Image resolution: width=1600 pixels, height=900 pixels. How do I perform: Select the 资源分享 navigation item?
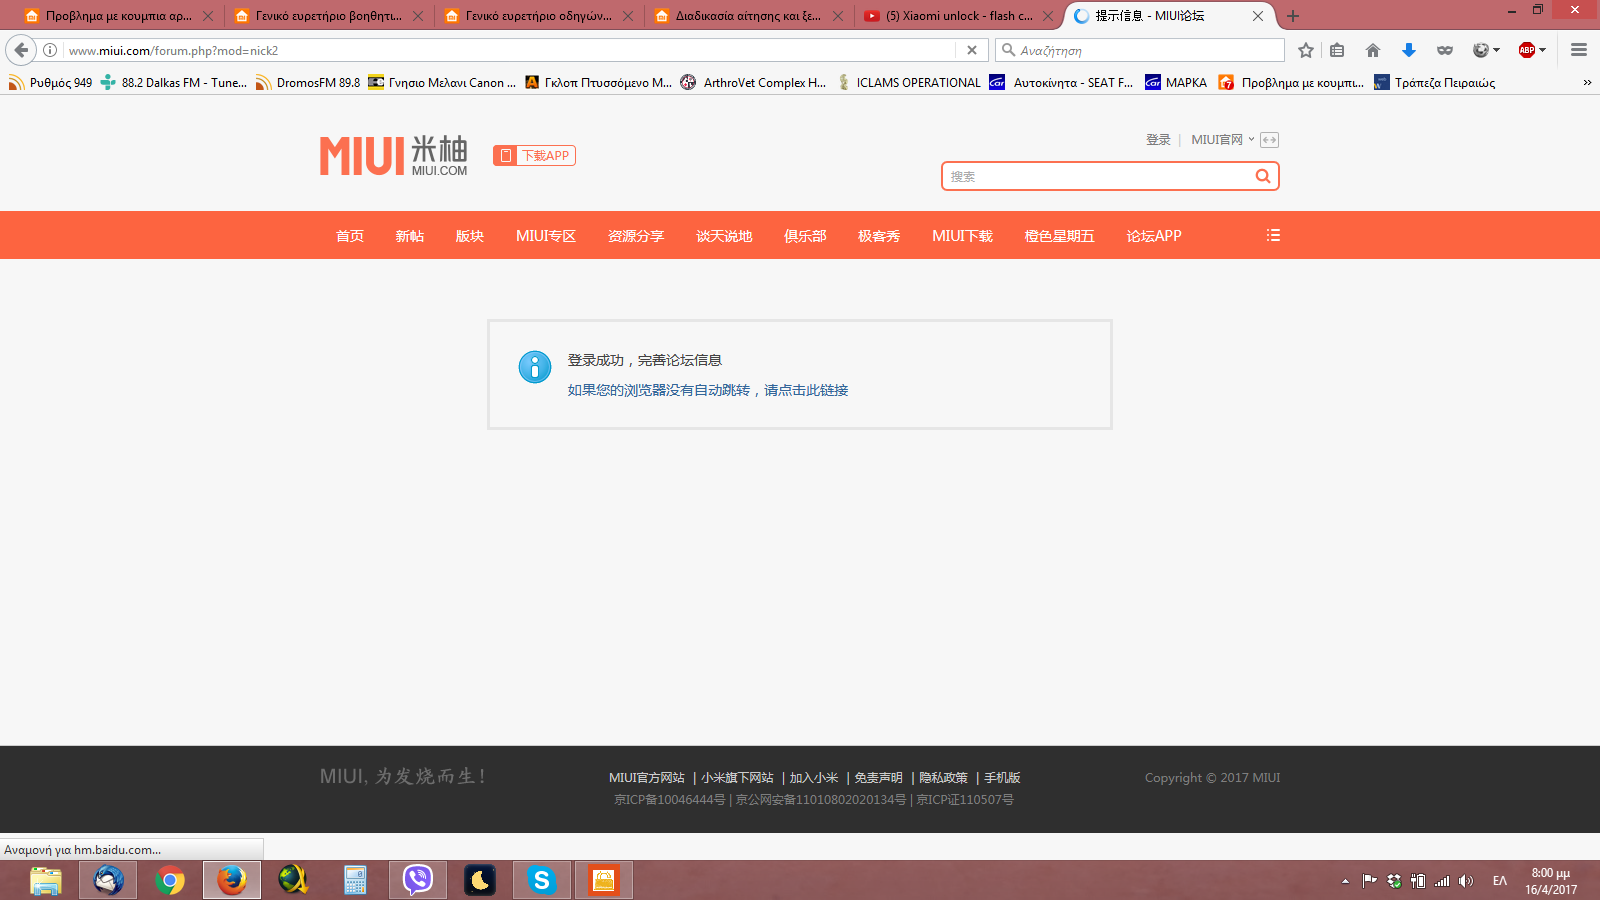(x=636, y=236)
